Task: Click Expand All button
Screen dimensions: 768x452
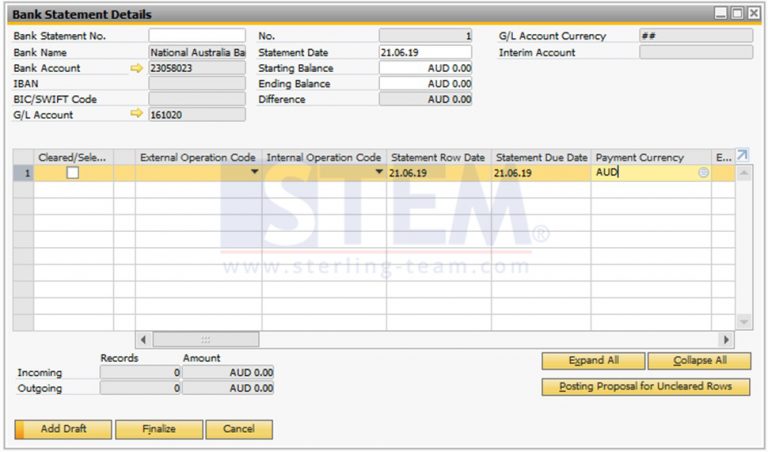Action: click(x=593, y=361)
